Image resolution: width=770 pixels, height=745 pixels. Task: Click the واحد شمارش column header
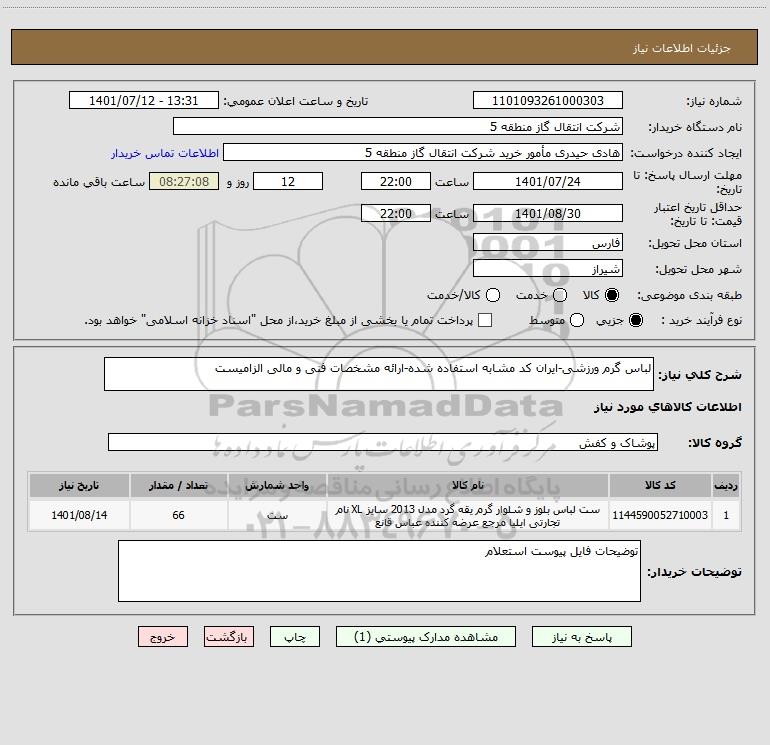pos(277,485)
